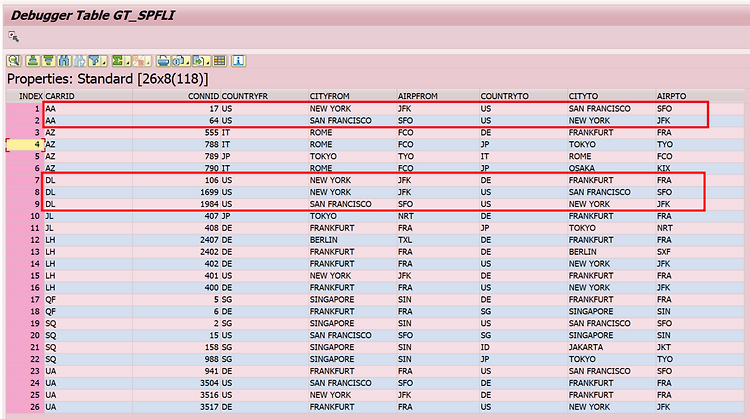Screen dimensions: 750x419
Task: Print the table via the printer icon
Action: 163,61
